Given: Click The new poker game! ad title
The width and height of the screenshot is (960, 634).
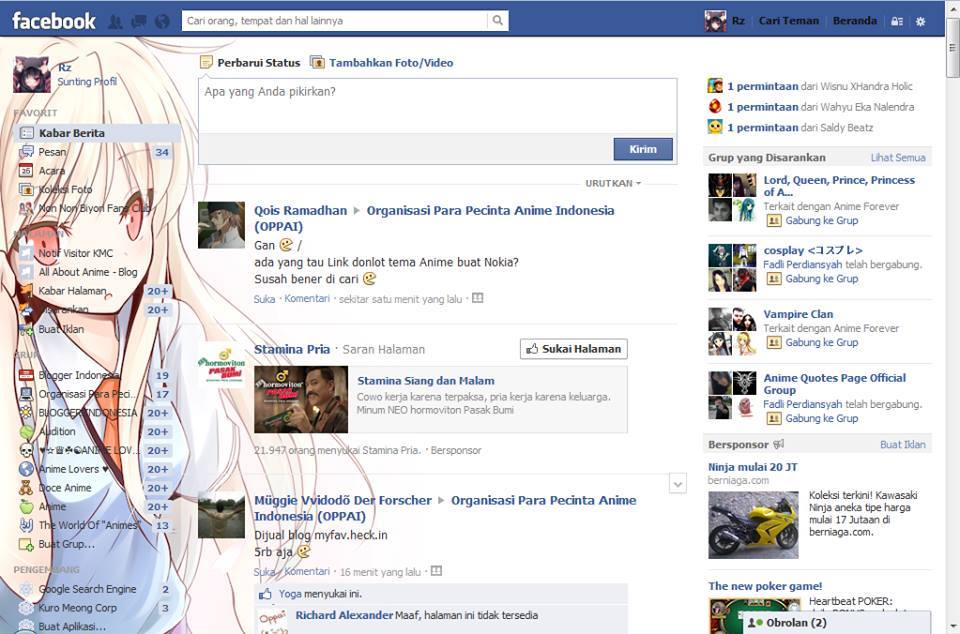Looking at the screenshot, I should pos(765,586).
